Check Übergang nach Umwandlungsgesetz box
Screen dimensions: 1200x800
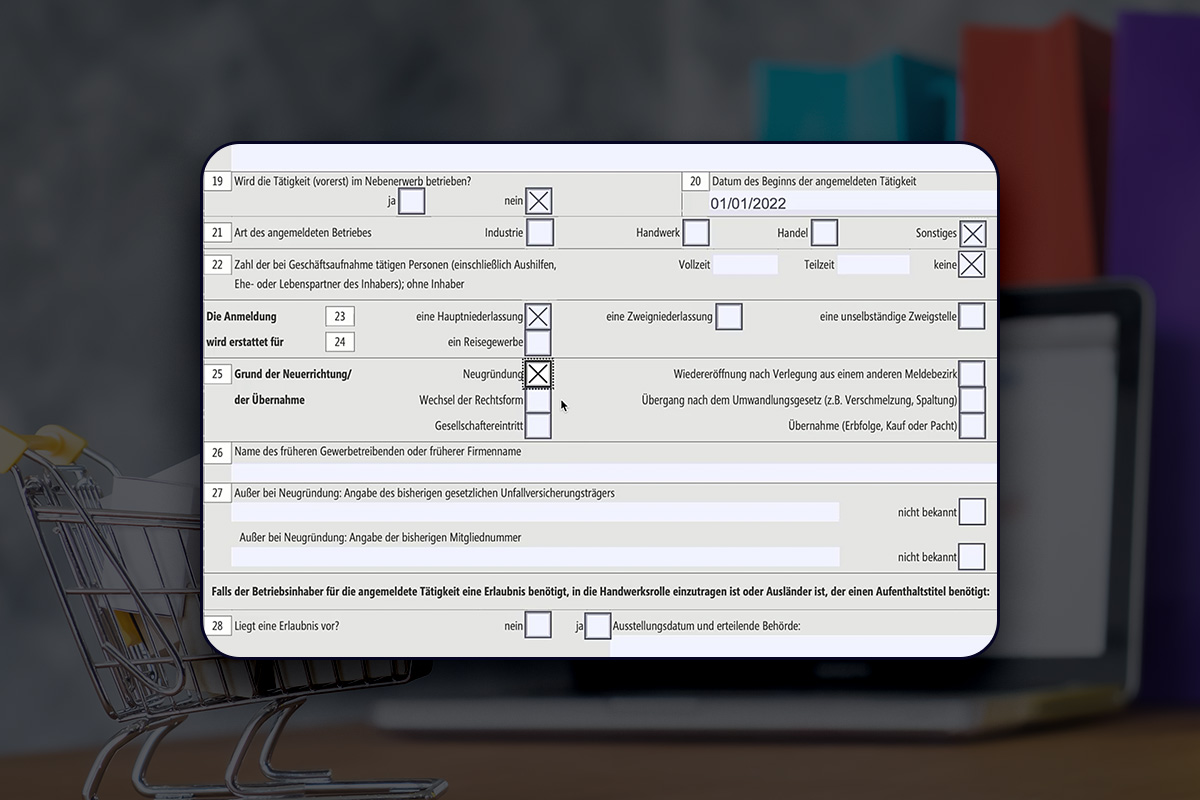[x=971, y=400]
